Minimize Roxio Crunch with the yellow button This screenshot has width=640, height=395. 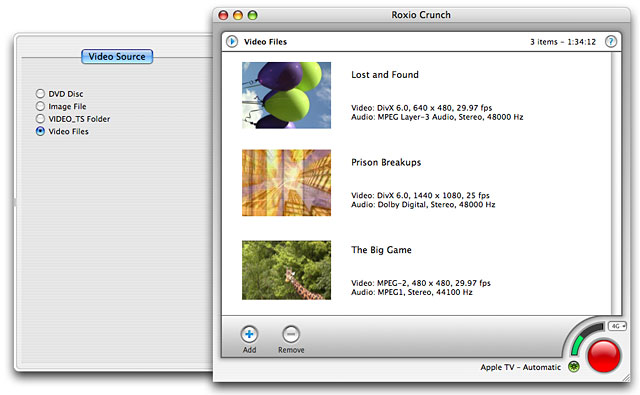point(238,16)
